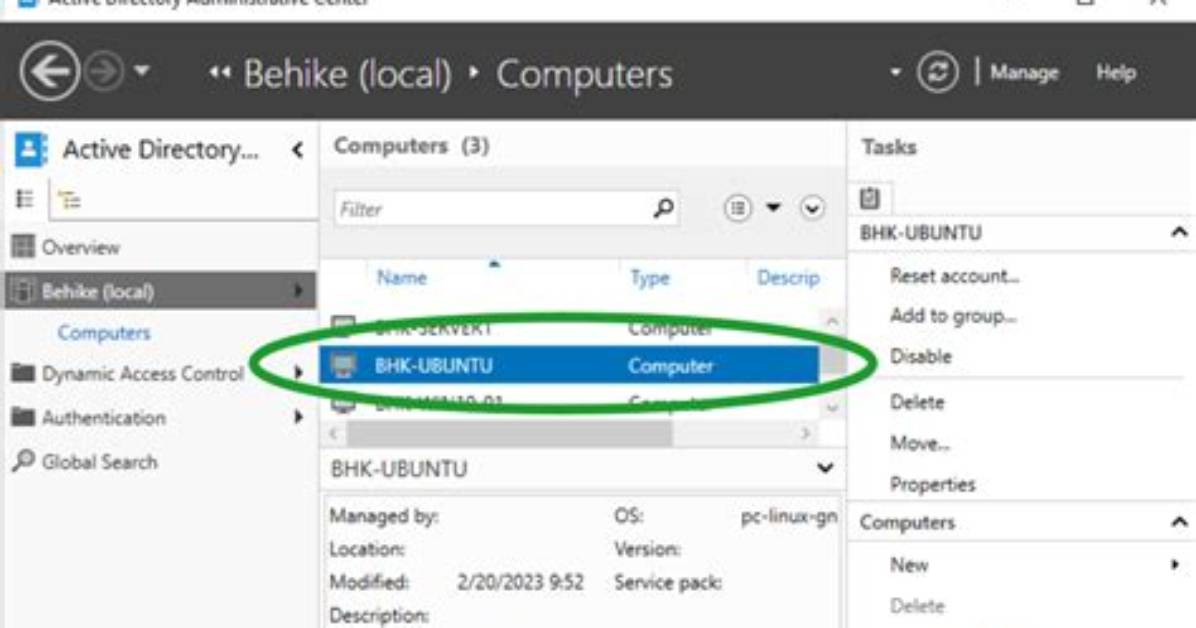Click the forward navigation arrow
This screenshot has width=1196, height=628.
click(104, 72)
